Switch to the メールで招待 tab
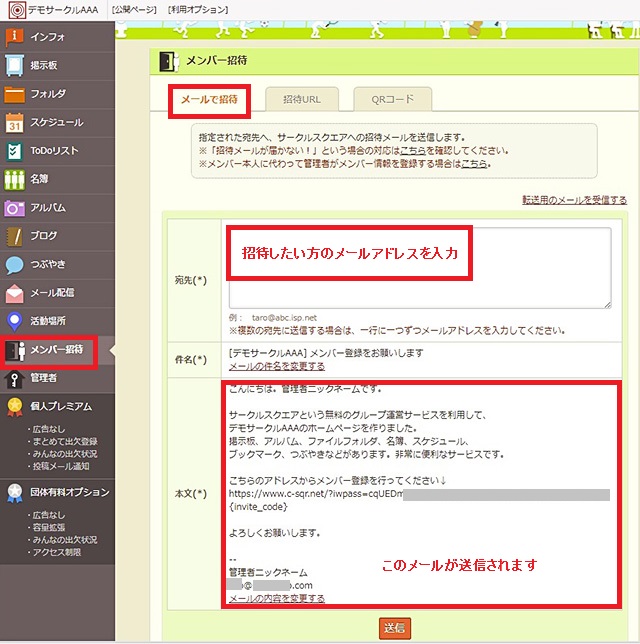 coord(209,99)
